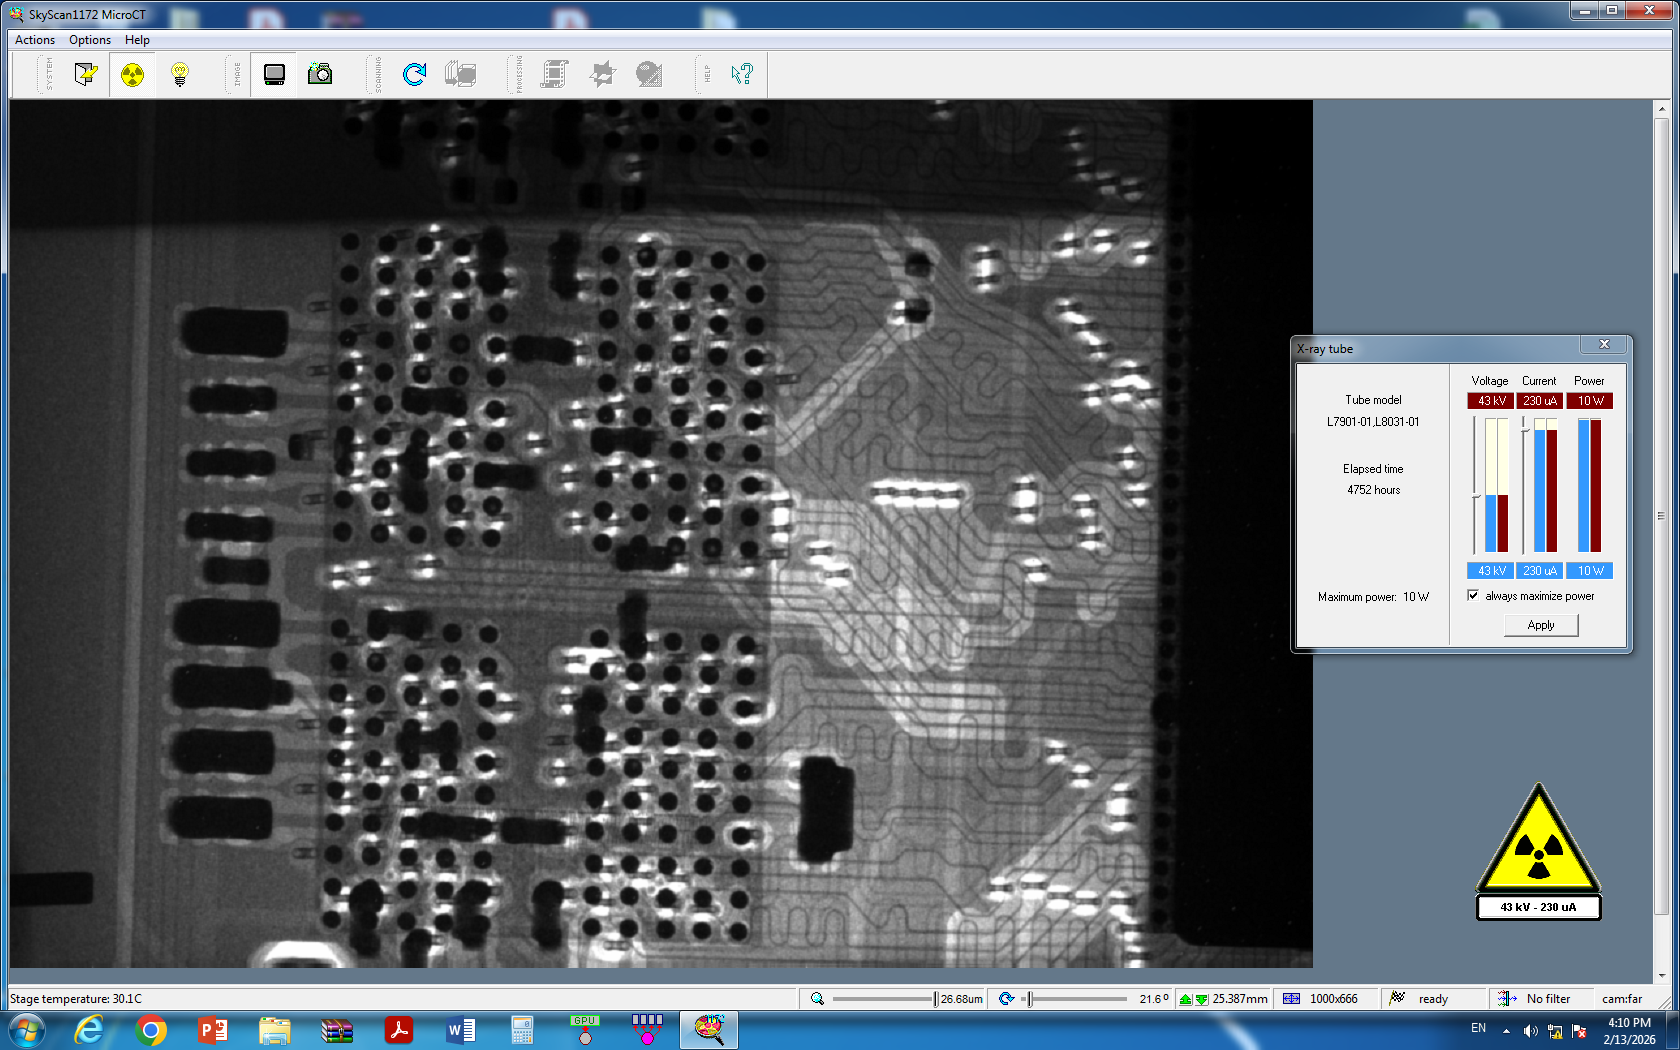
Task: Expand hidden system tray icons arrow
Action: [x=1506, y=1031]
